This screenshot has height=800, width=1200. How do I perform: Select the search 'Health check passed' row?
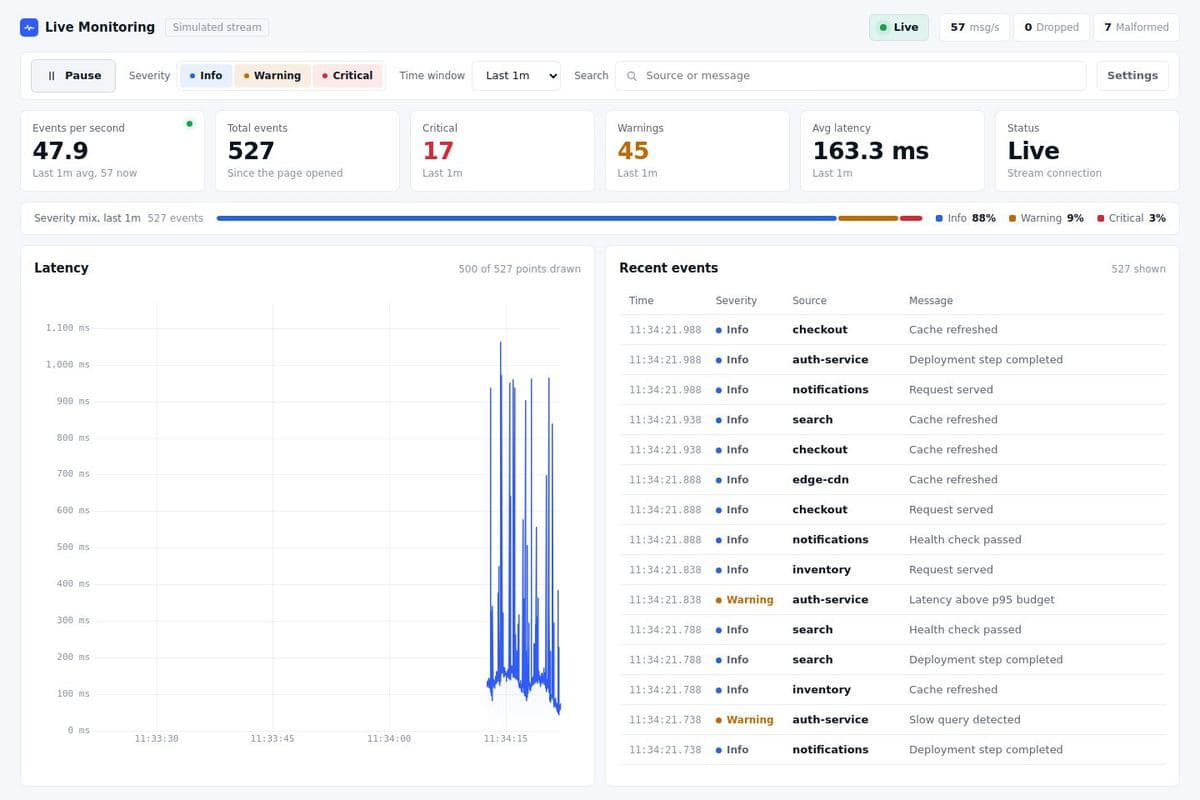(x=892, y=630)
